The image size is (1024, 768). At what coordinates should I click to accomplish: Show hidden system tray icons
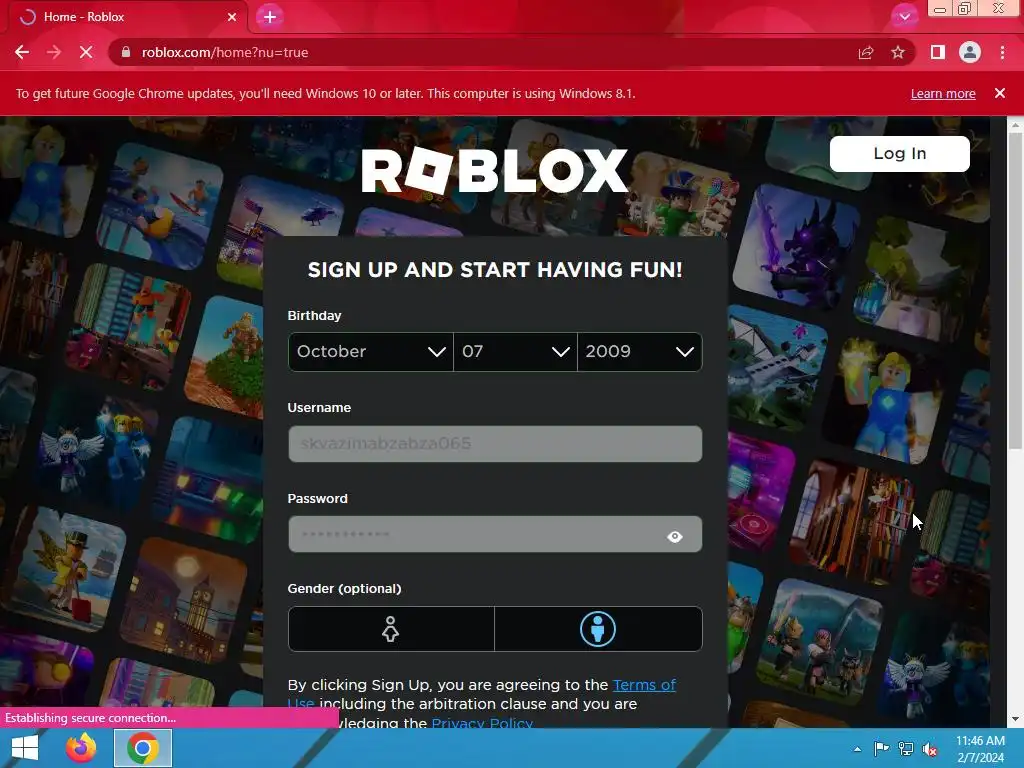[x=857, y=749]
